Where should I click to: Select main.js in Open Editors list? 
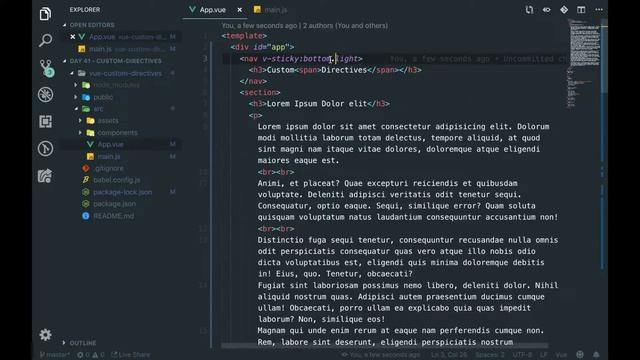[121, 49]
